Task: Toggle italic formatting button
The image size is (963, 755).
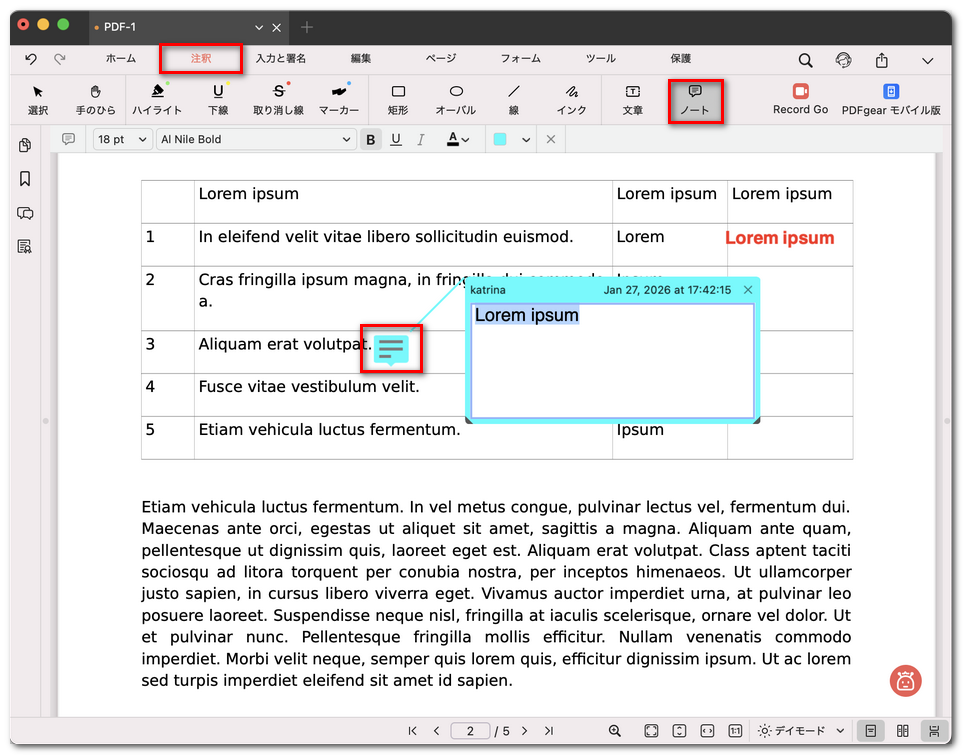Action: click(x=421, y=140)
